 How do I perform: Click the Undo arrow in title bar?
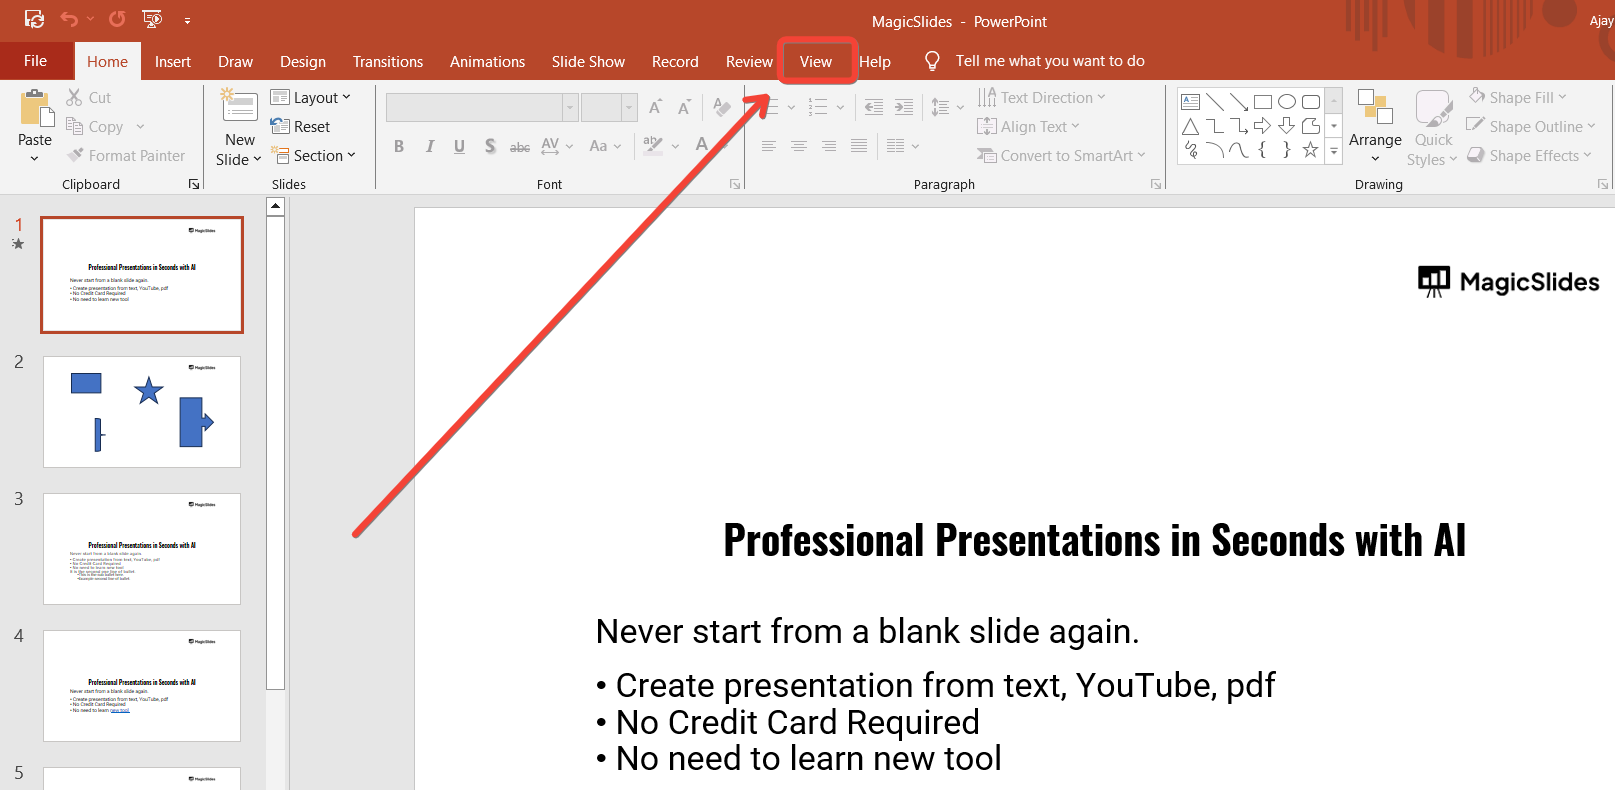click(x=69, y=19)
